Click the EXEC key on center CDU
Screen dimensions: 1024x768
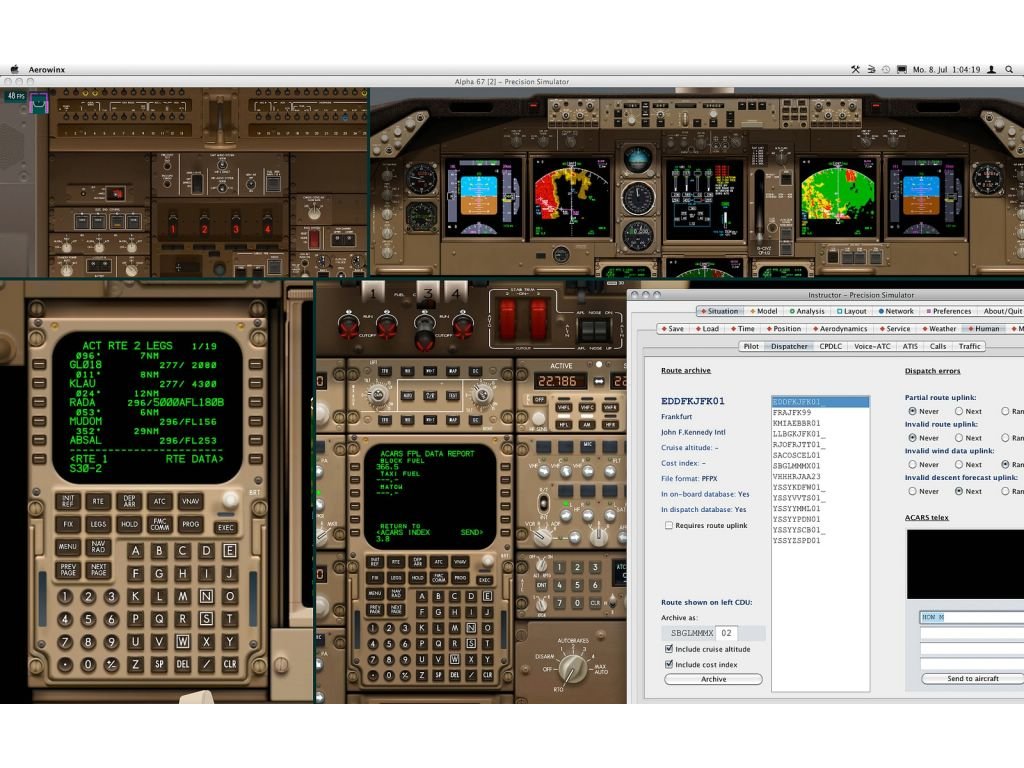point(485,580)
